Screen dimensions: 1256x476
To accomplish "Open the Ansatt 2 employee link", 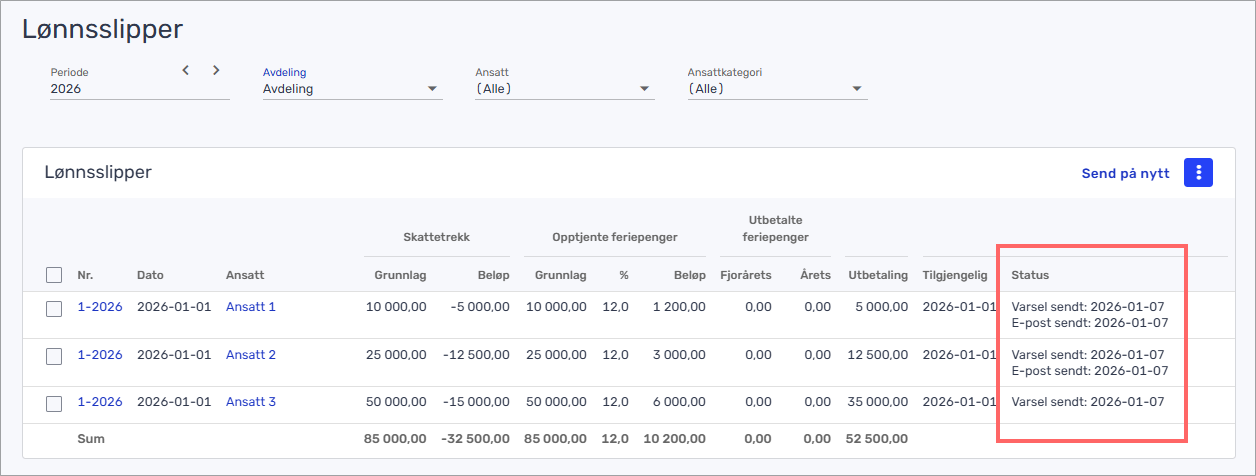I will click(x=250, y=355).
